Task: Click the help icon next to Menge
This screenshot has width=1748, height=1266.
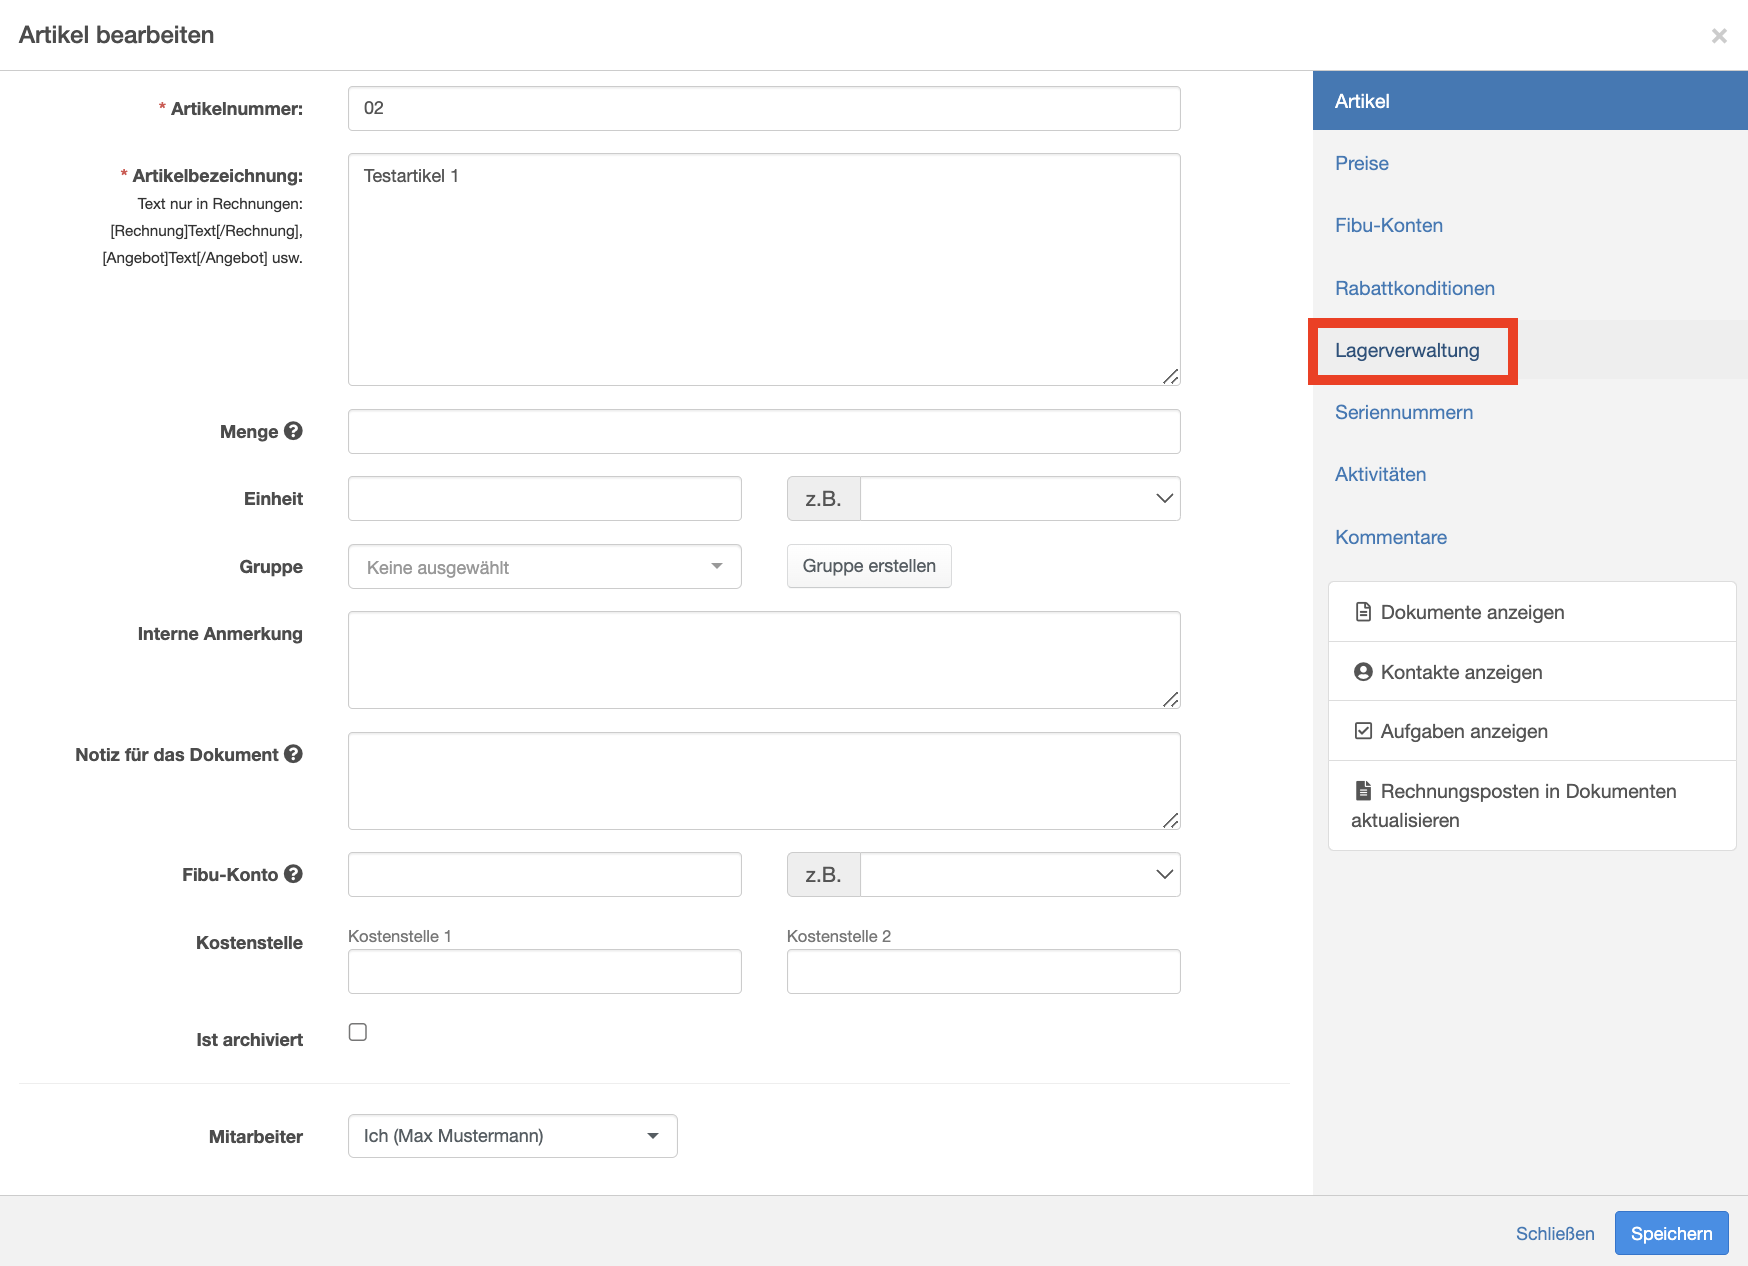Action: 293,431
